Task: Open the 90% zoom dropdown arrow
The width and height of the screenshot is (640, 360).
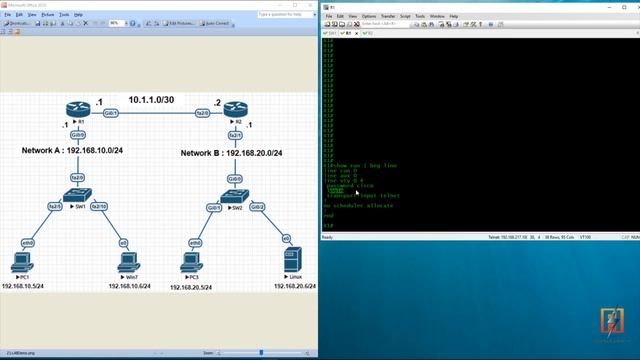Action: tap(126, 23)
